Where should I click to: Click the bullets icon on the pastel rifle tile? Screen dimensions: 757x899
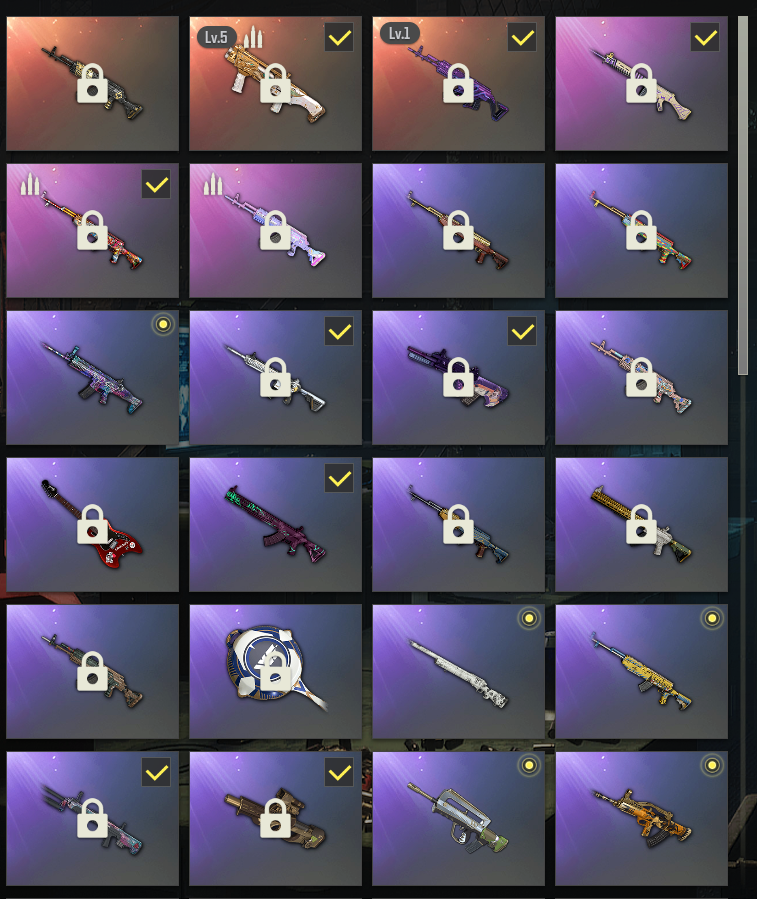(x=213, y=185)
